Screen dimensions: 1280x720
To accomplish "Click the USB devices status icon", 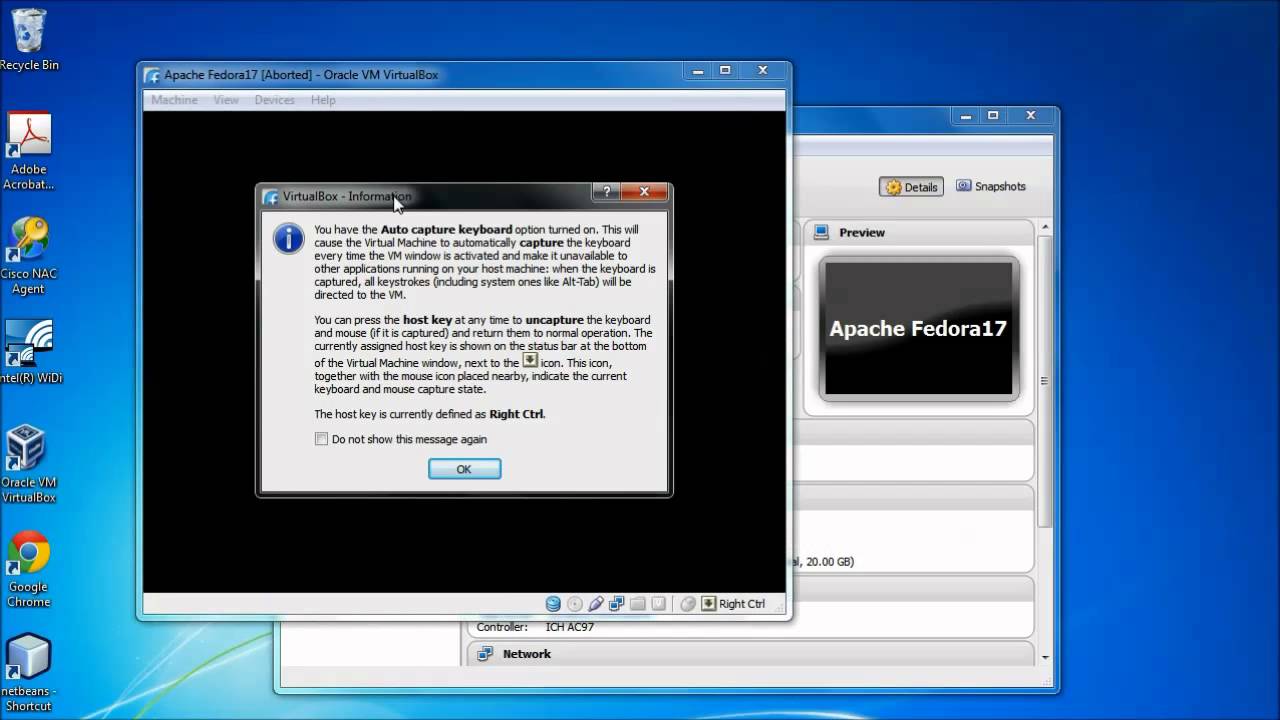I will 595,604.
